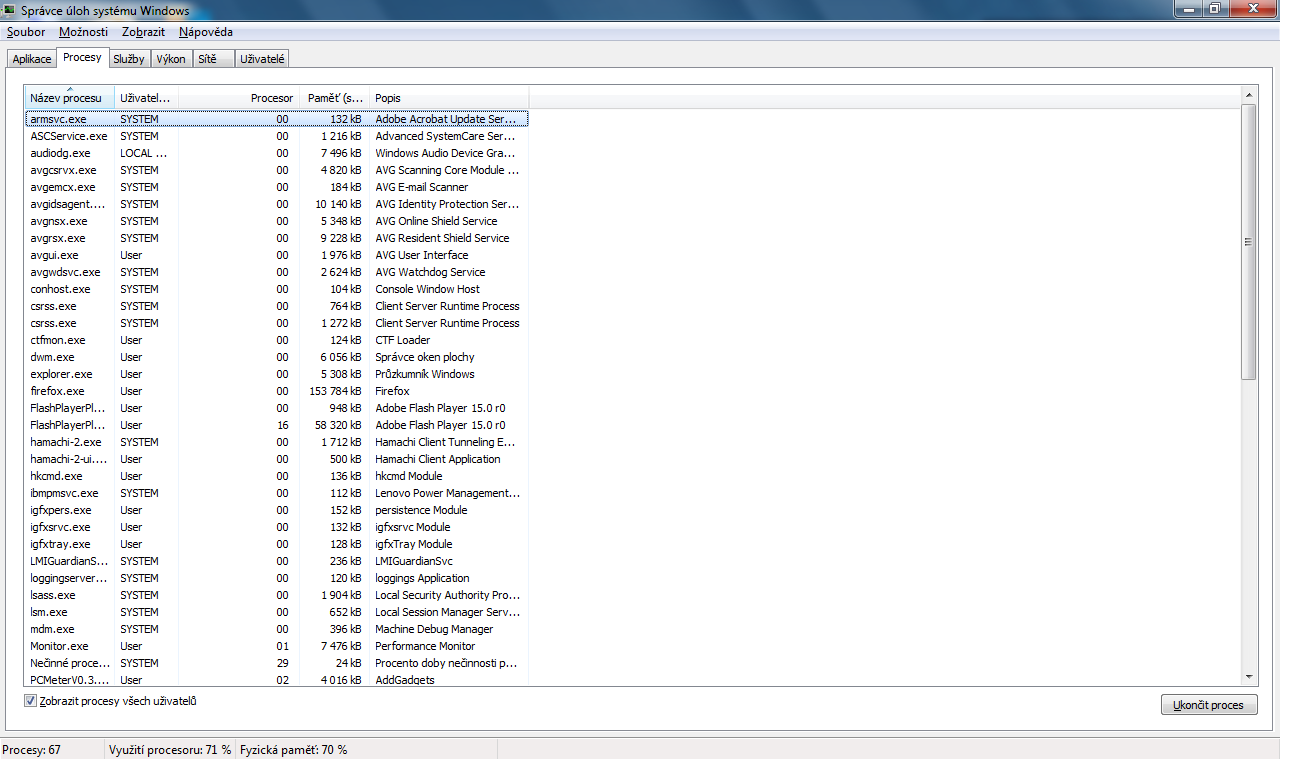This screenshot has width=1312, height=760.
Task: Open the Soubor menu
Action: click(26, 32)
